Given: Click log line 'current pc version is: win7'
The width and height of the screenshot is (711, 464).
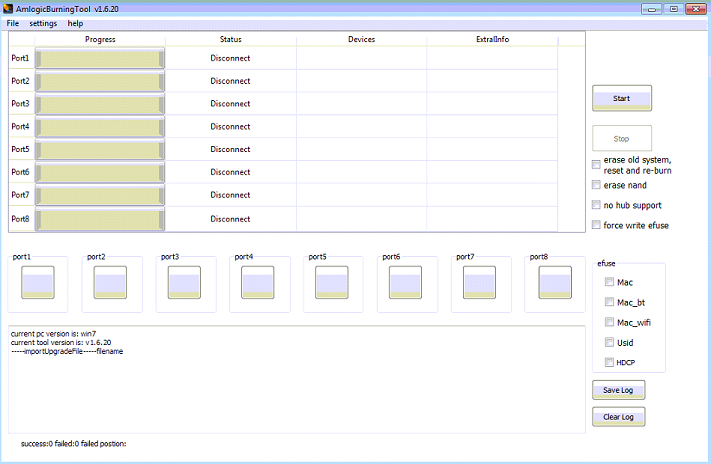Looking at the screenshot, I should (54, 333).
